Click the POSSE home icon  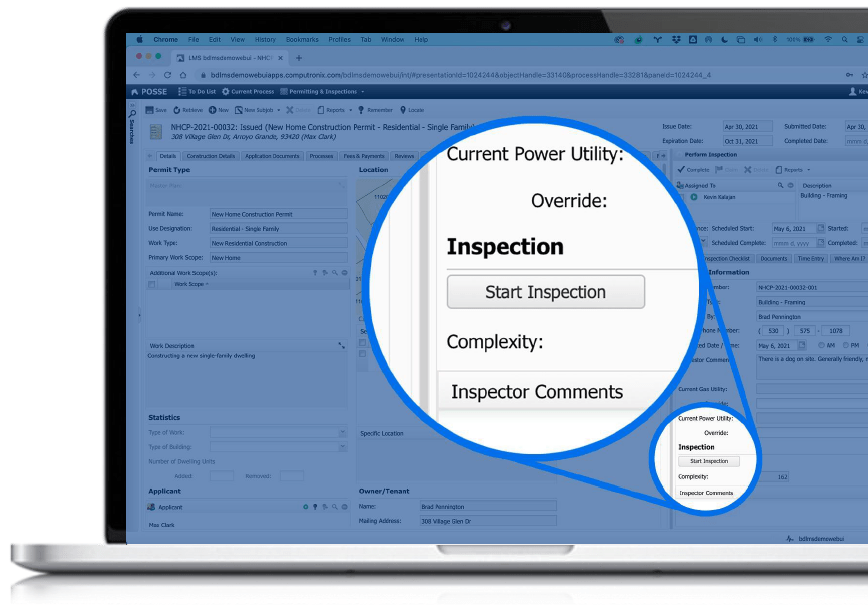tap(136, 91)
